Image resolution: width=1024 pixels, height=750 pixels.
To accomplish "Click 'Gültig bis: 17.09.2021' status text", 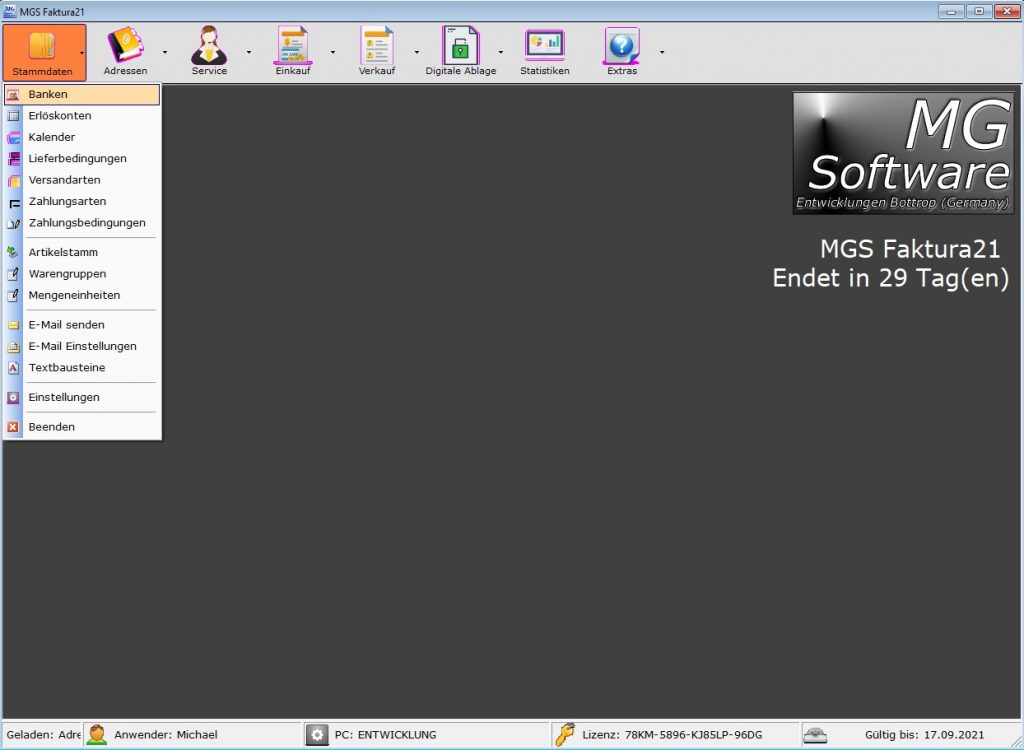I will pyautogui.click(x=924, y=735).
